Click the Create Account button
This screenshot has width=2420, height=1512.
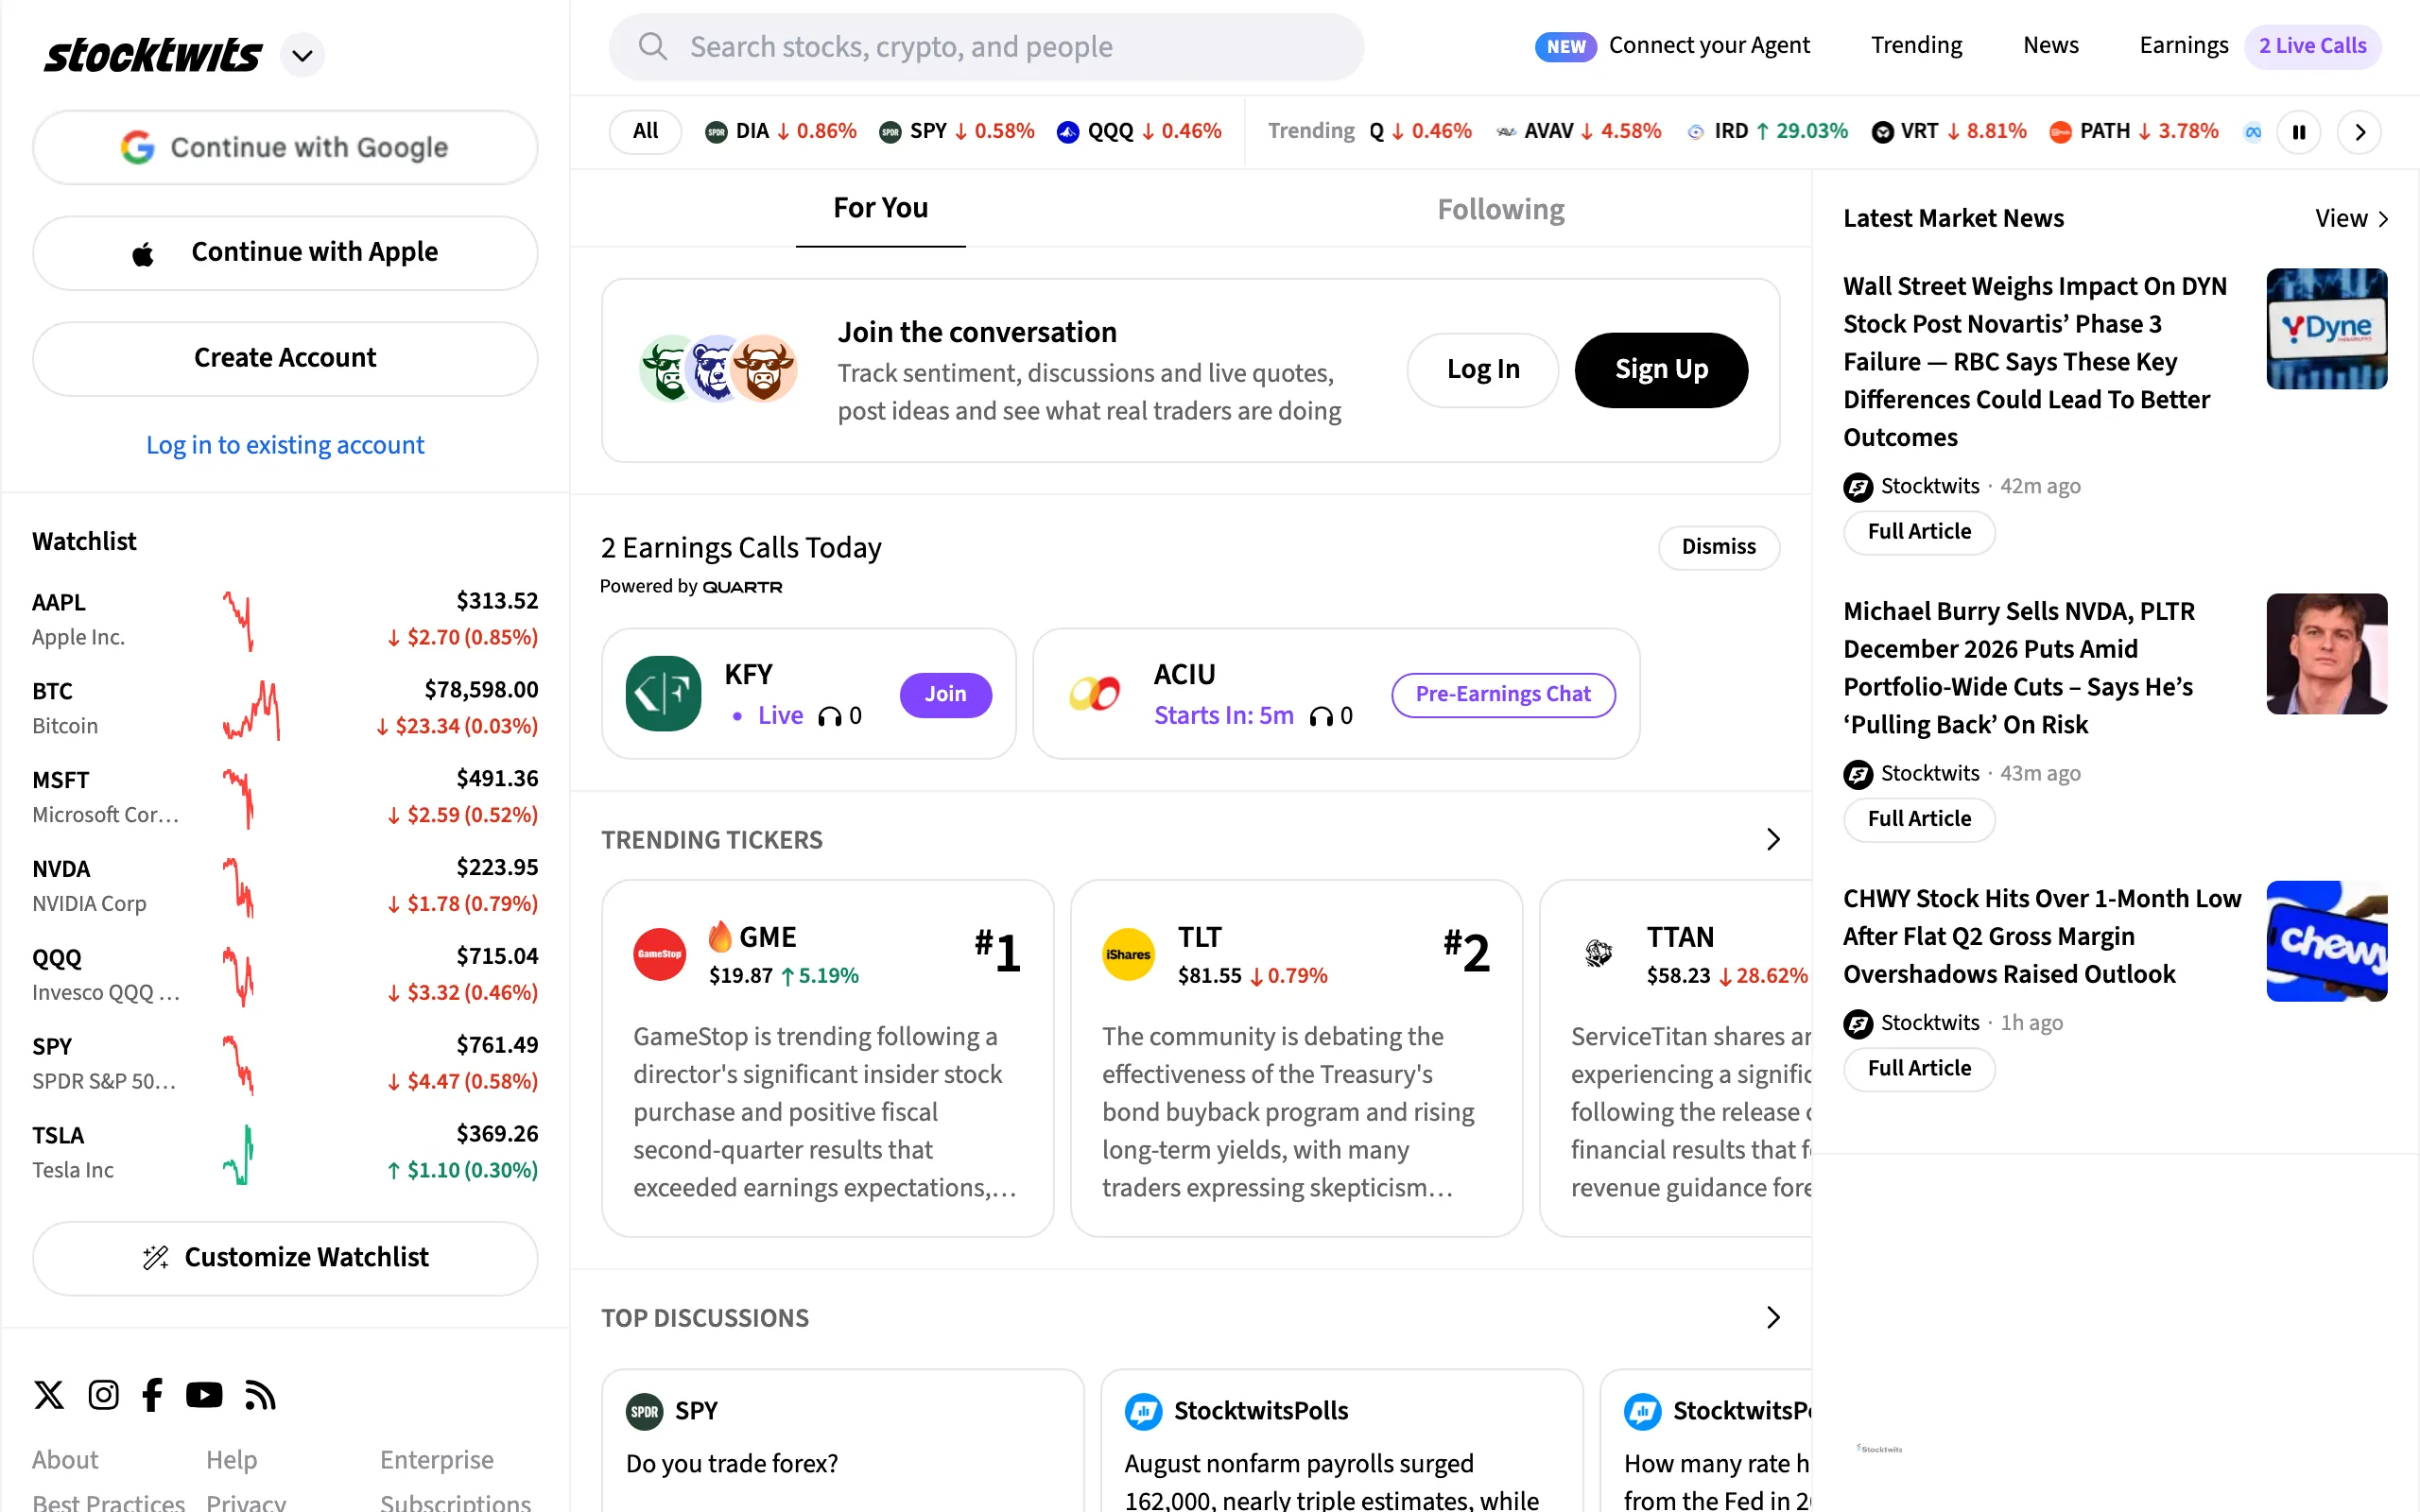tap(285, 358)
